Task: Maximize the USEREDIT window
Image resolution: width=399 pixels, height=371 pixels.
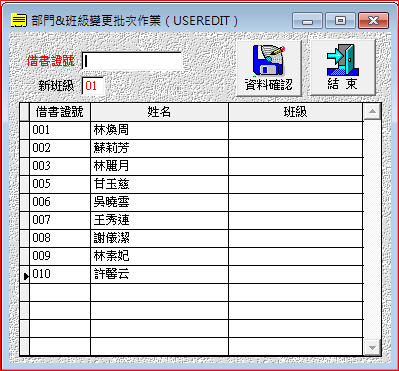Action: pyautogui.click(x=340, y=21)
